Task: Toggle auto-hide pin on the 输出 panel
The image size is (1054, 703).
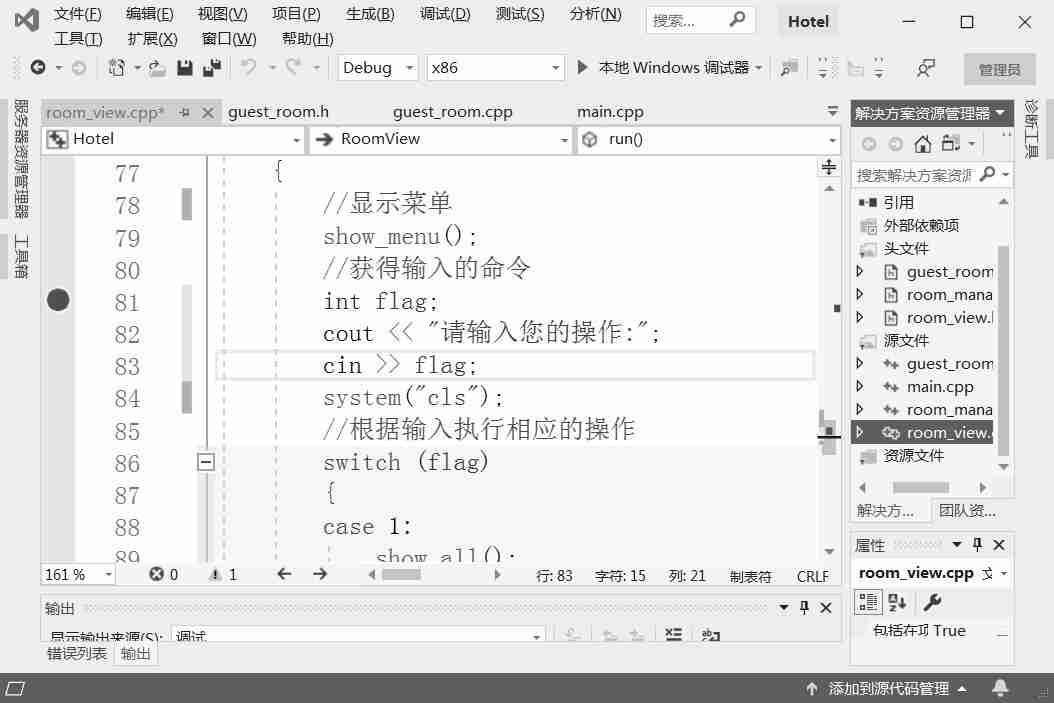Action: tap(804, 608)
